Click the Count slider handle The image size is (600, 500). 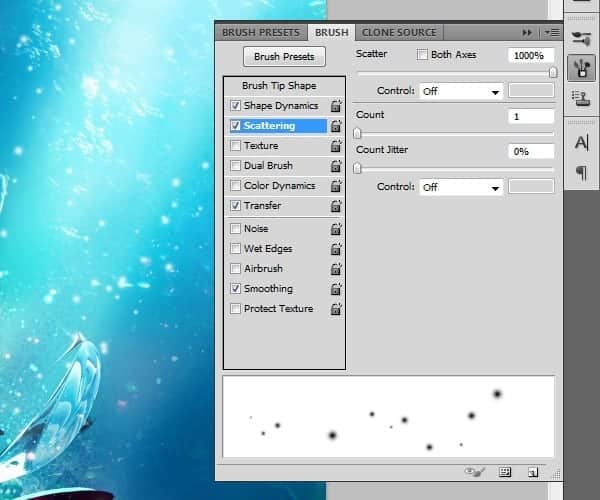pyautogui.click(x=357, y=133)
